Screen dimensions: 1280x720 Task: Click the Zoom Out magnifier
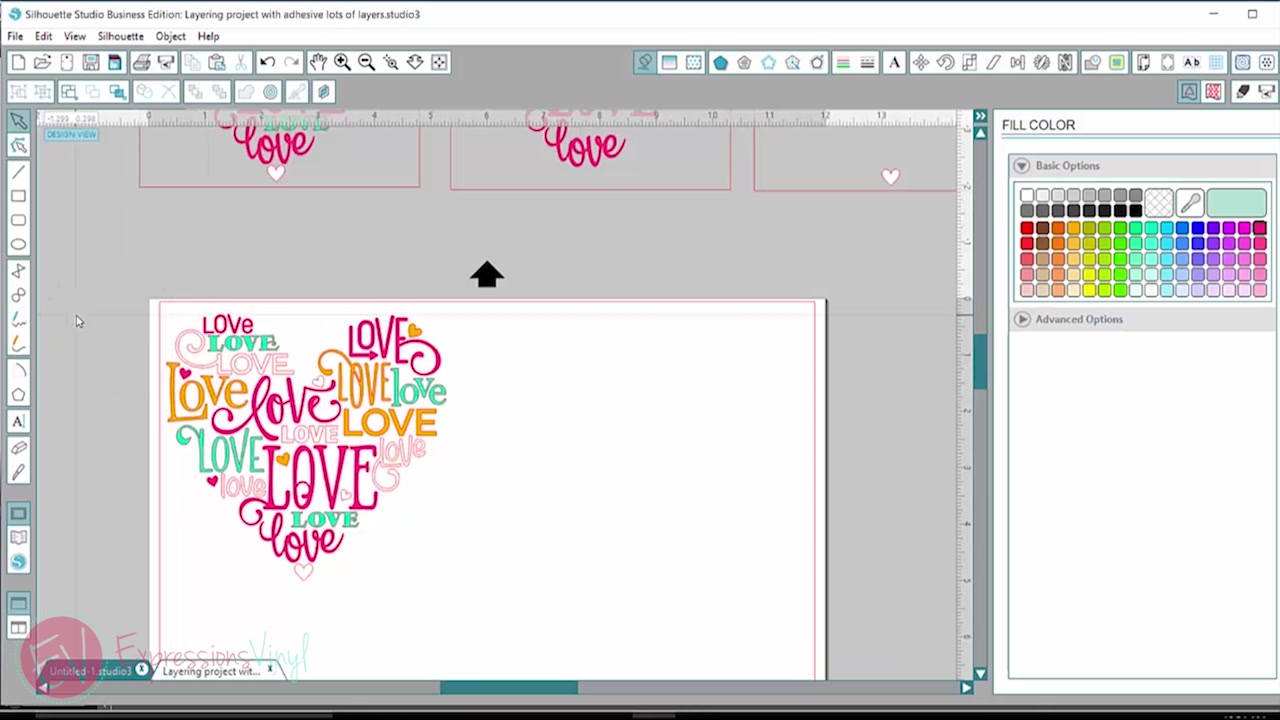[x=366, y=62]
